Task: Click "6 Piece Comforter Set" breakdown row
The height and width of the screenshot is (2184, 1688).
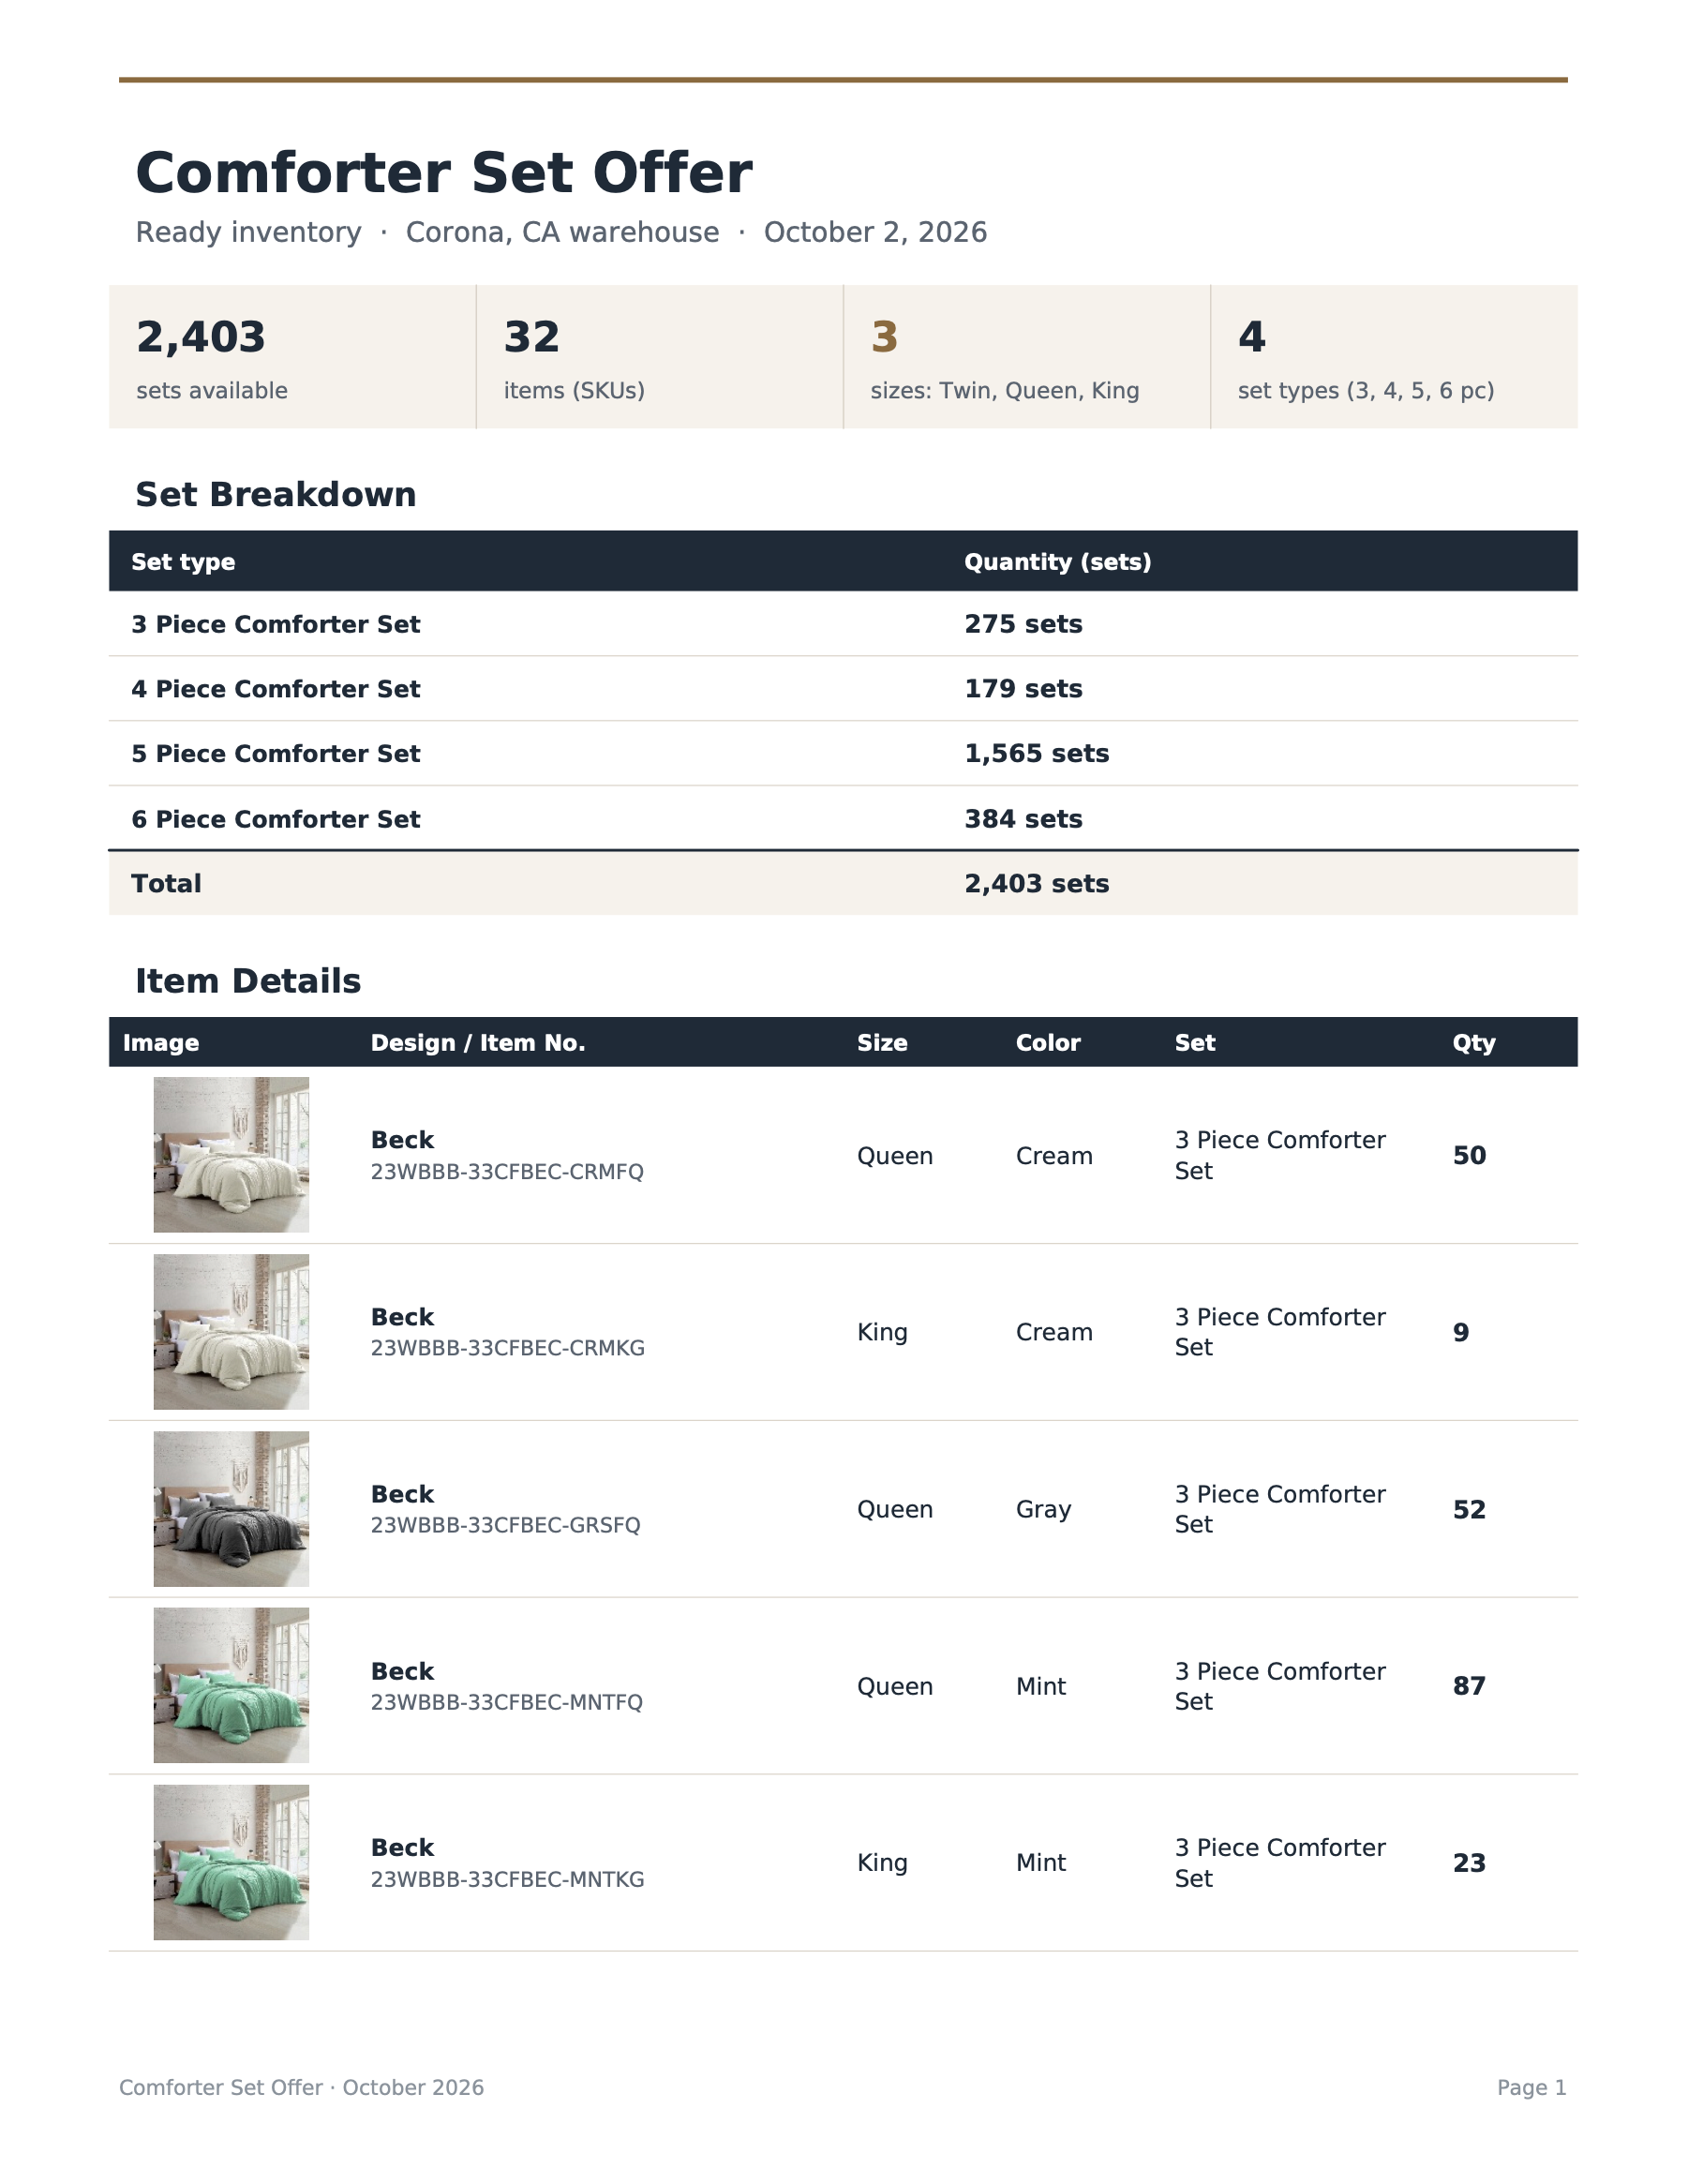Action: click(x=843, y=819)
